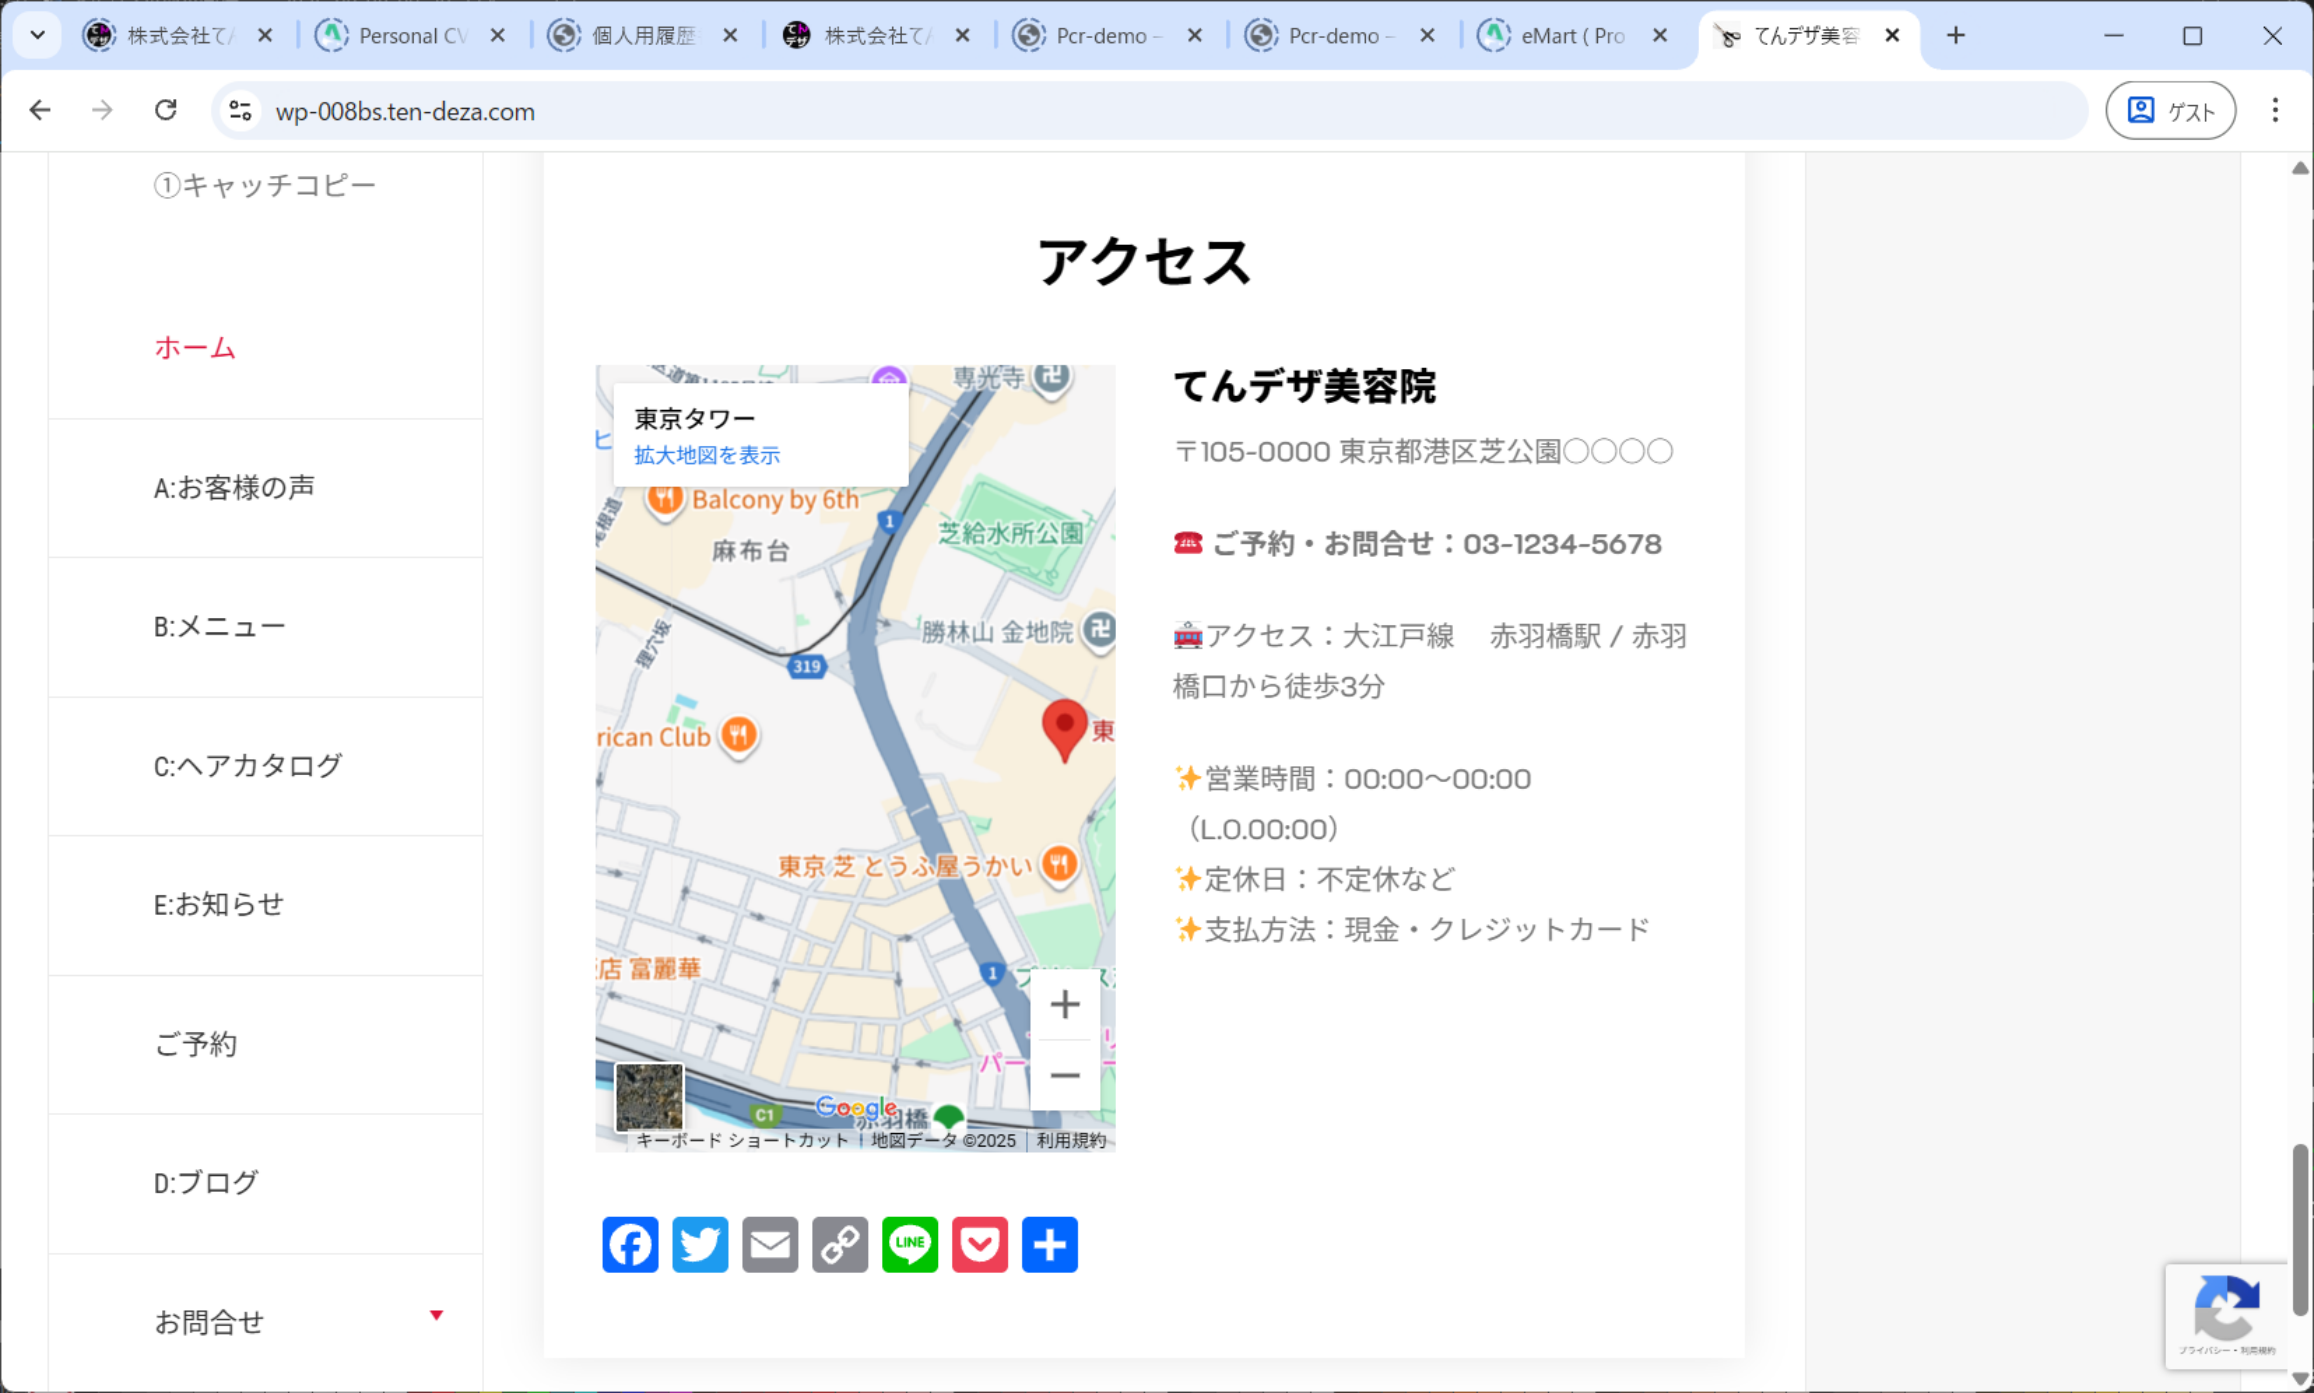Go to C:ヘアカタログ in sidebar
2314x1393 pixels.
click(x=248, y=766)
